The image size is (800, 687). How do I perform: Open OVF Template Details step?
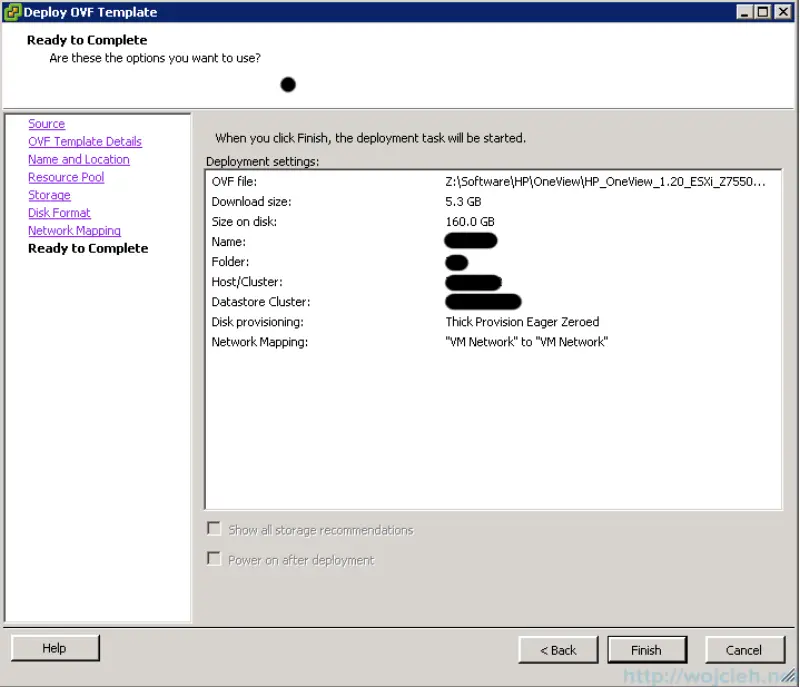coord(85,141)
